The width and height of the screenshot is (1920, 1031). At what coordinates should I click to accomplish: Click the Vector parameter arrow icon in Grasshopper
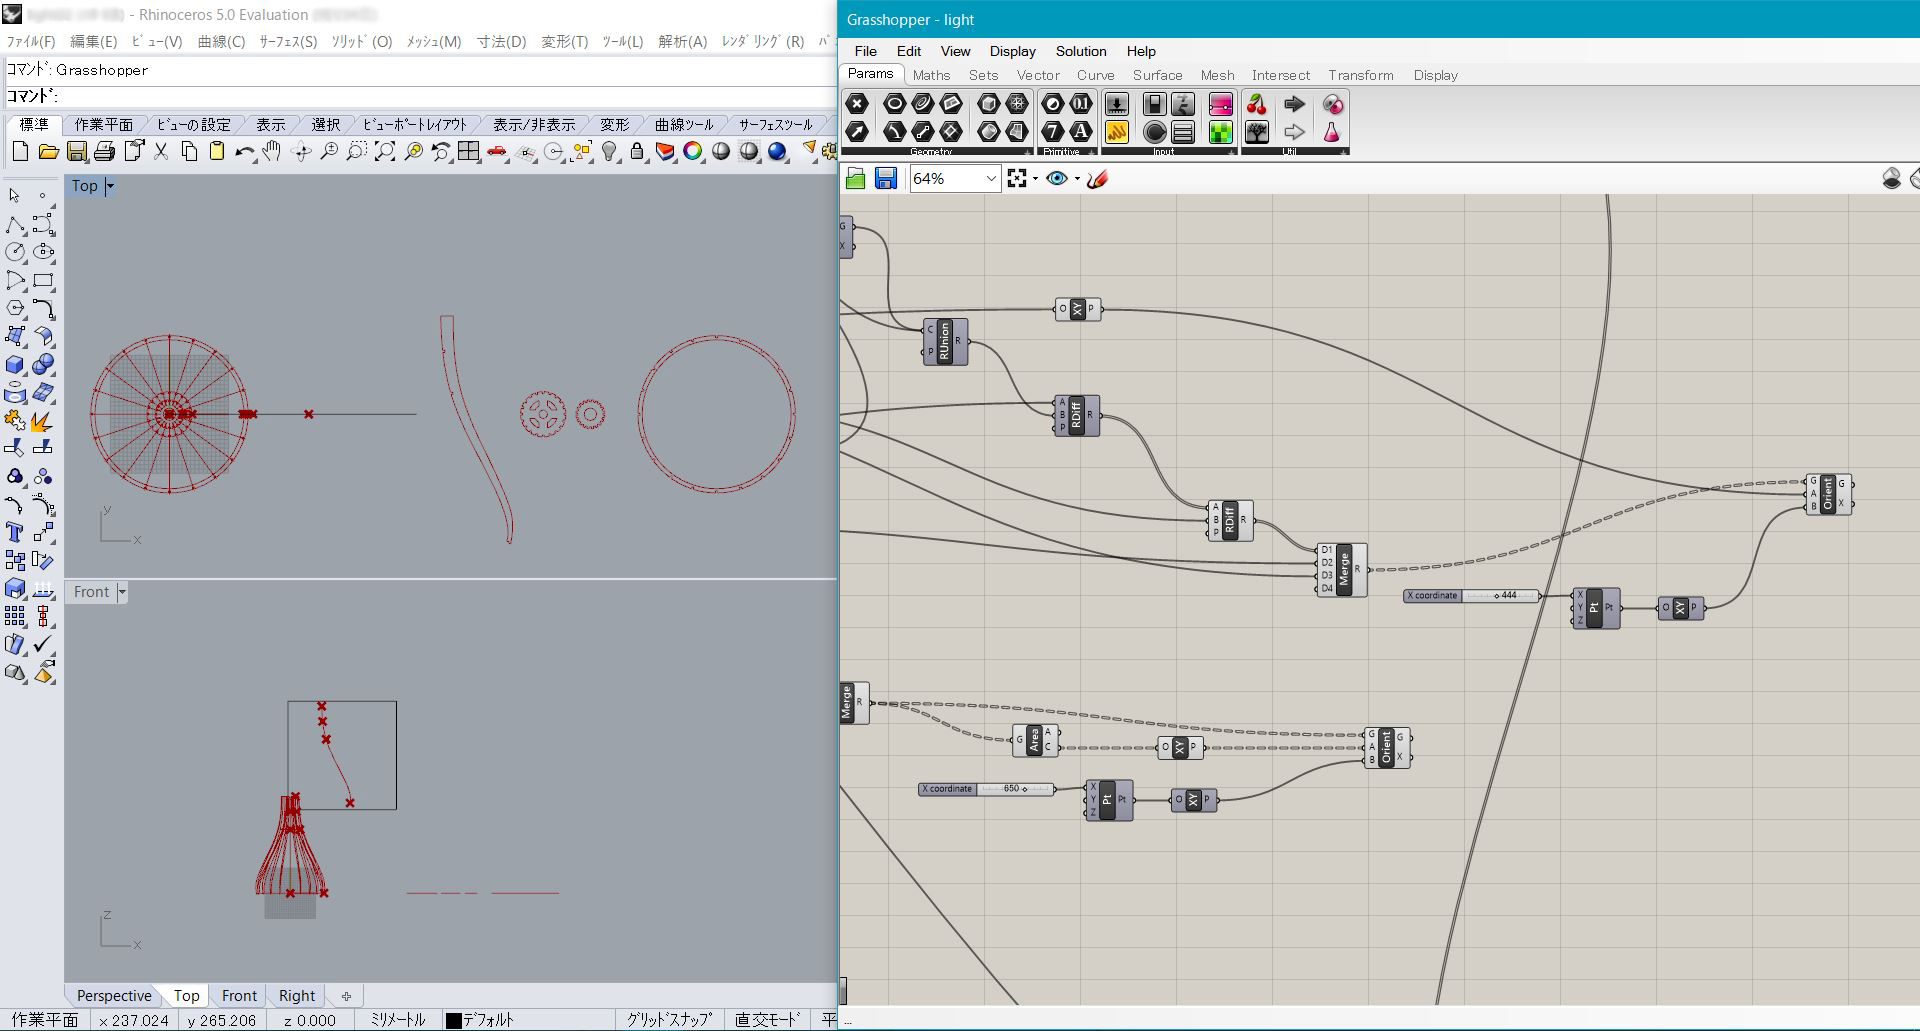(x=857, y=132)
